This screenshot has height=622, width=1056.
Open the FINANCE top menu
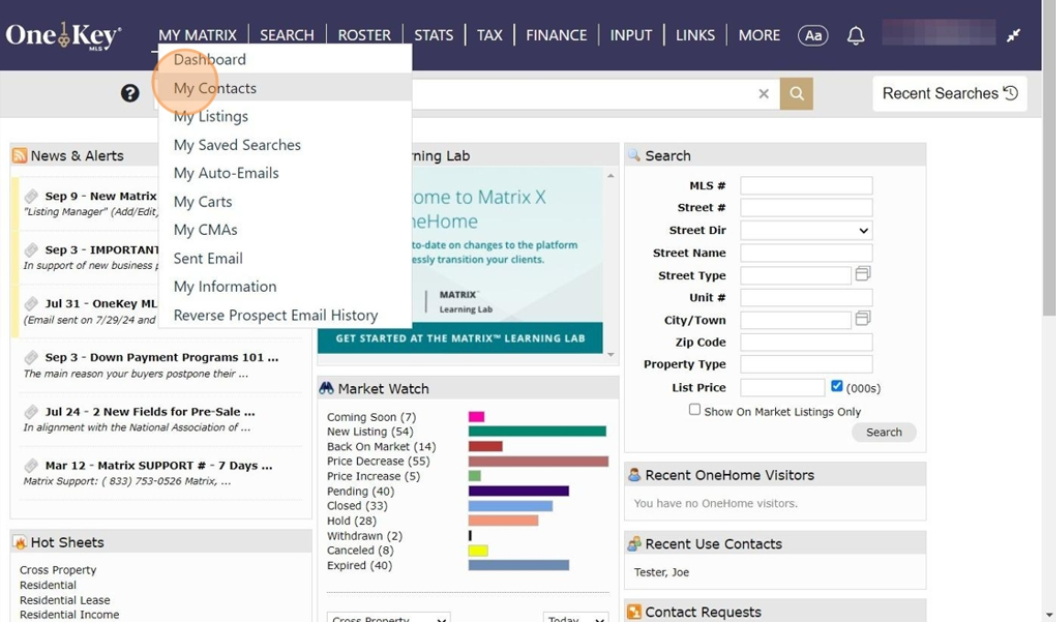[x=556, y=35]
